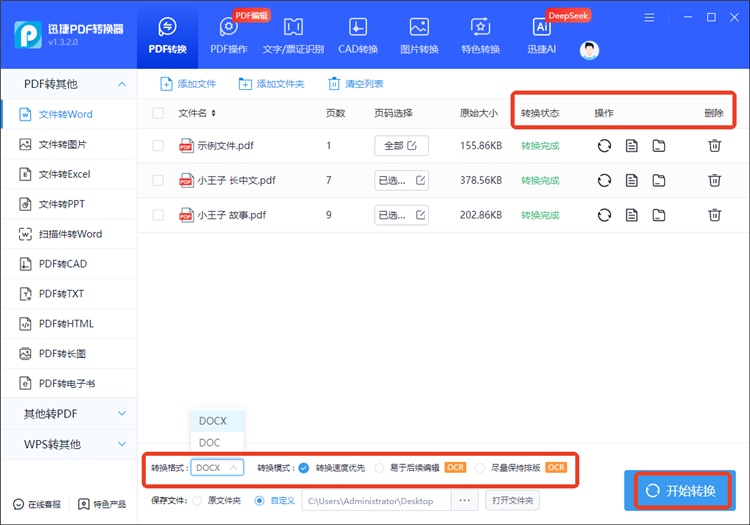Screen dimensions: 750x525
Task: Select 转换速度优先 radio button
Action: coord(304,468)
